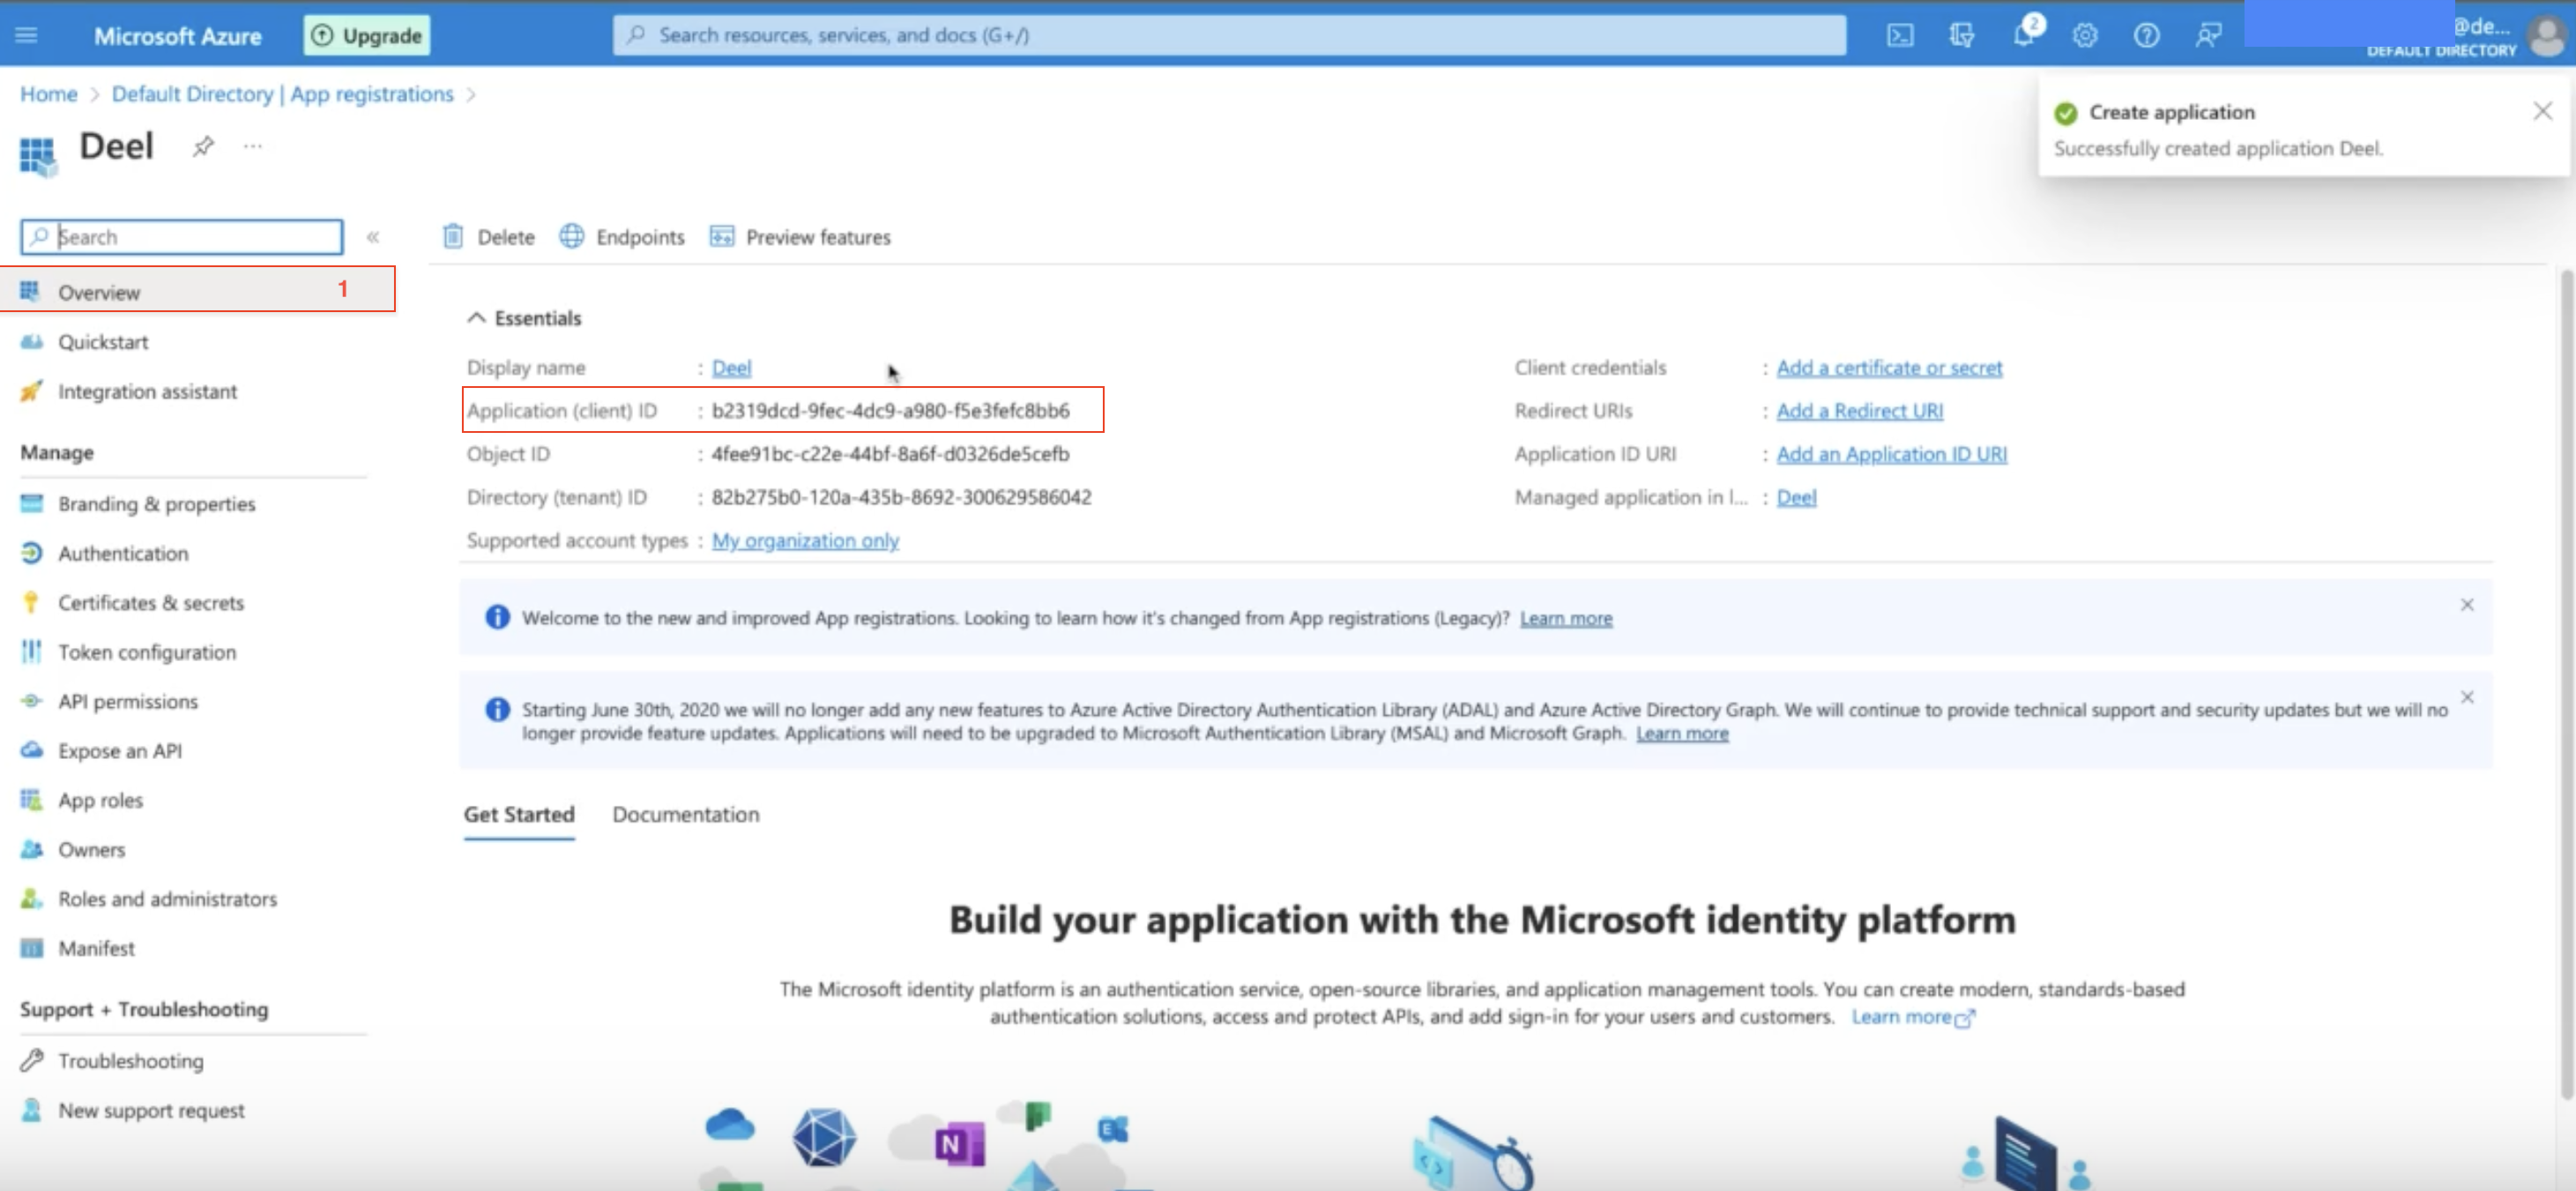Image resolution: width=2576 pixels, height=1191 pixels.
Task: Open portal settings gear
Action: point(2084,34)
